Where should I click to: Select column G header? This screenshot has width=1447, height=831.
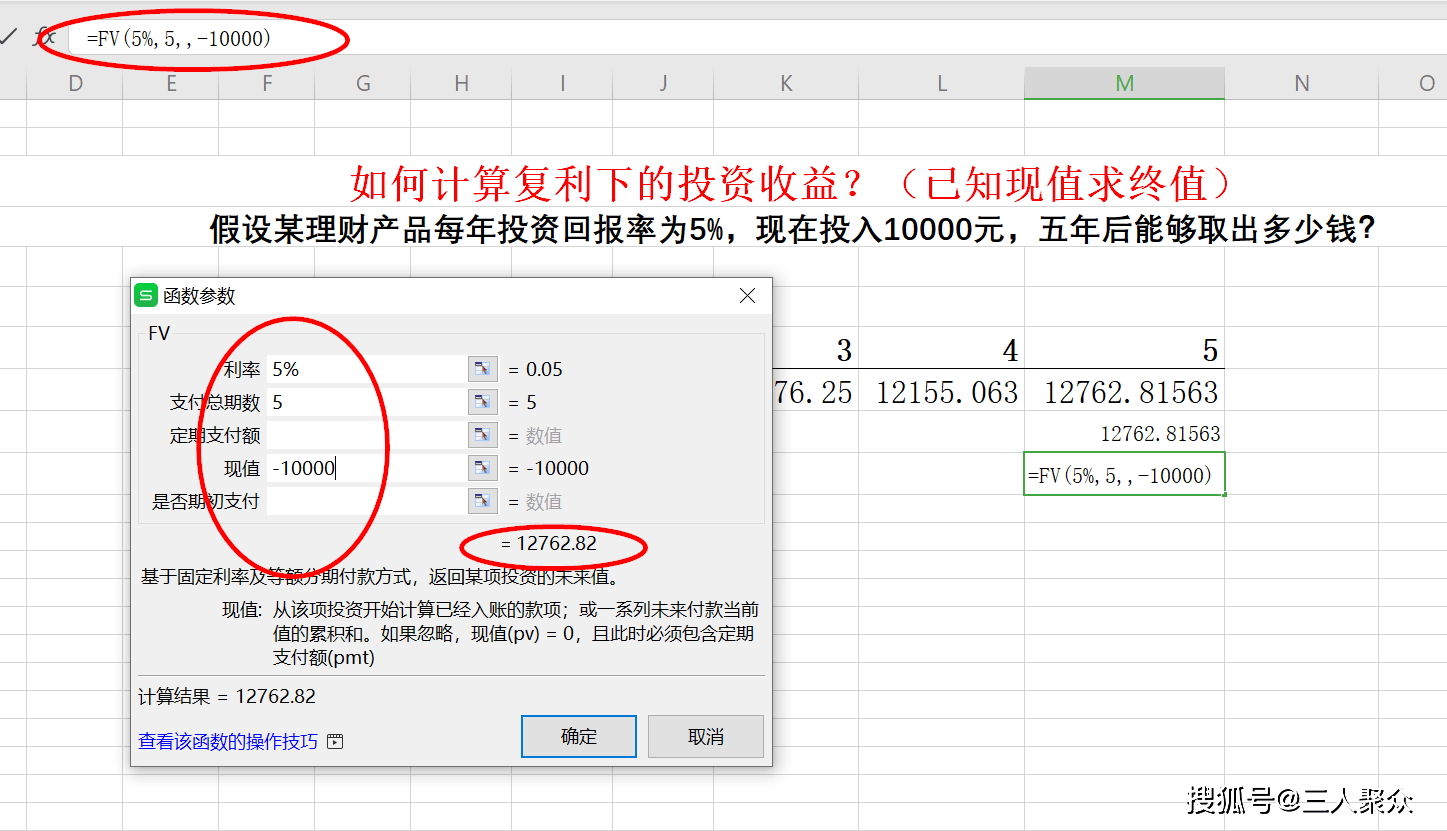click(363, 84)
